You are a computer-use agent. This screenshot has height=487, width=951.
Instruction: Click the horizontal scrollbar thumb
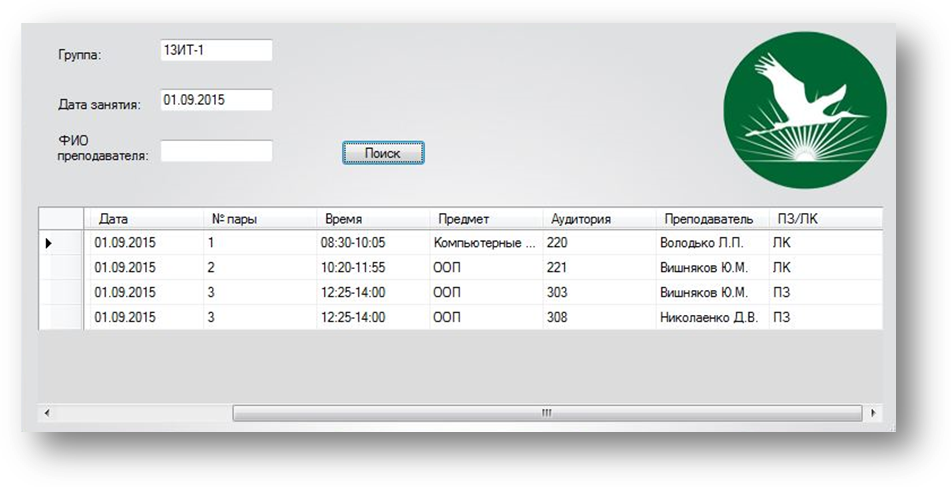click(x=547, y=413)
